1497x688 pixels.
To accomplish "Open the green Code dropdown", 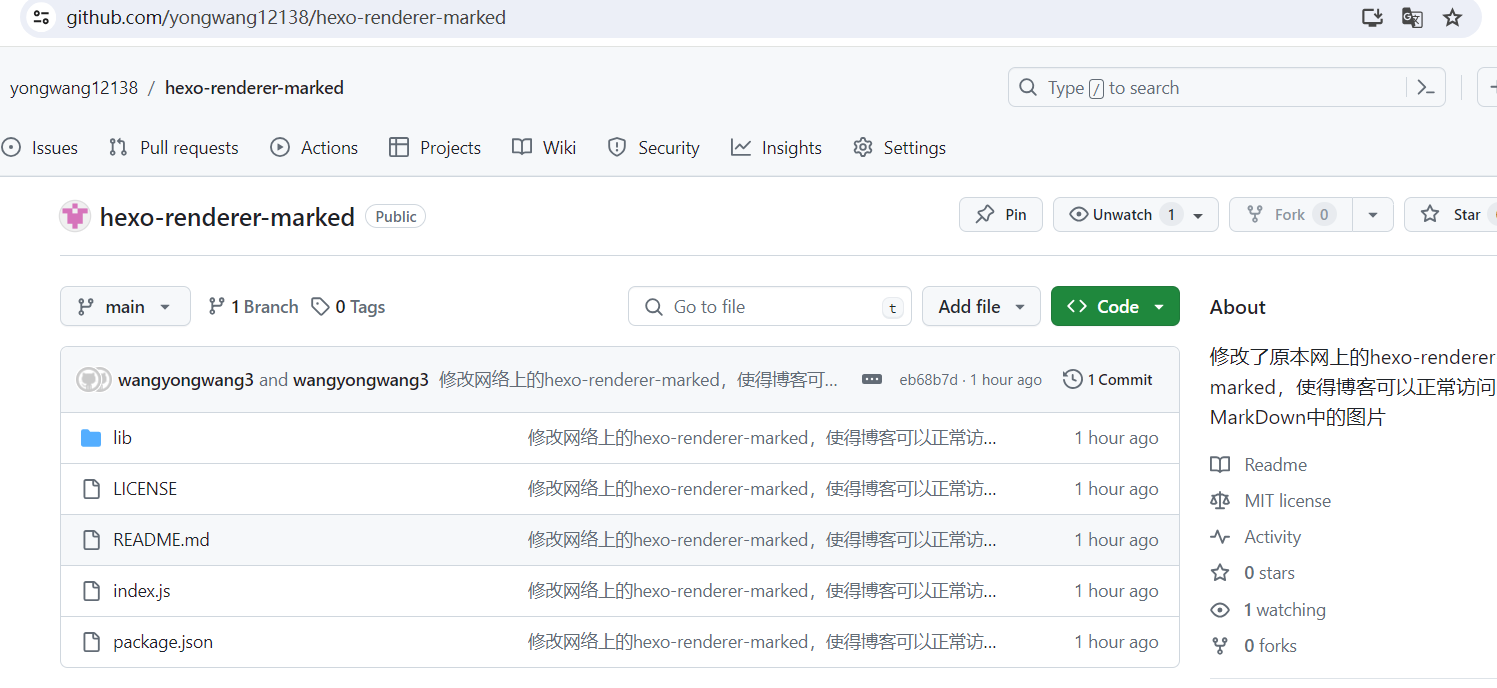I will coord(1115,306).
